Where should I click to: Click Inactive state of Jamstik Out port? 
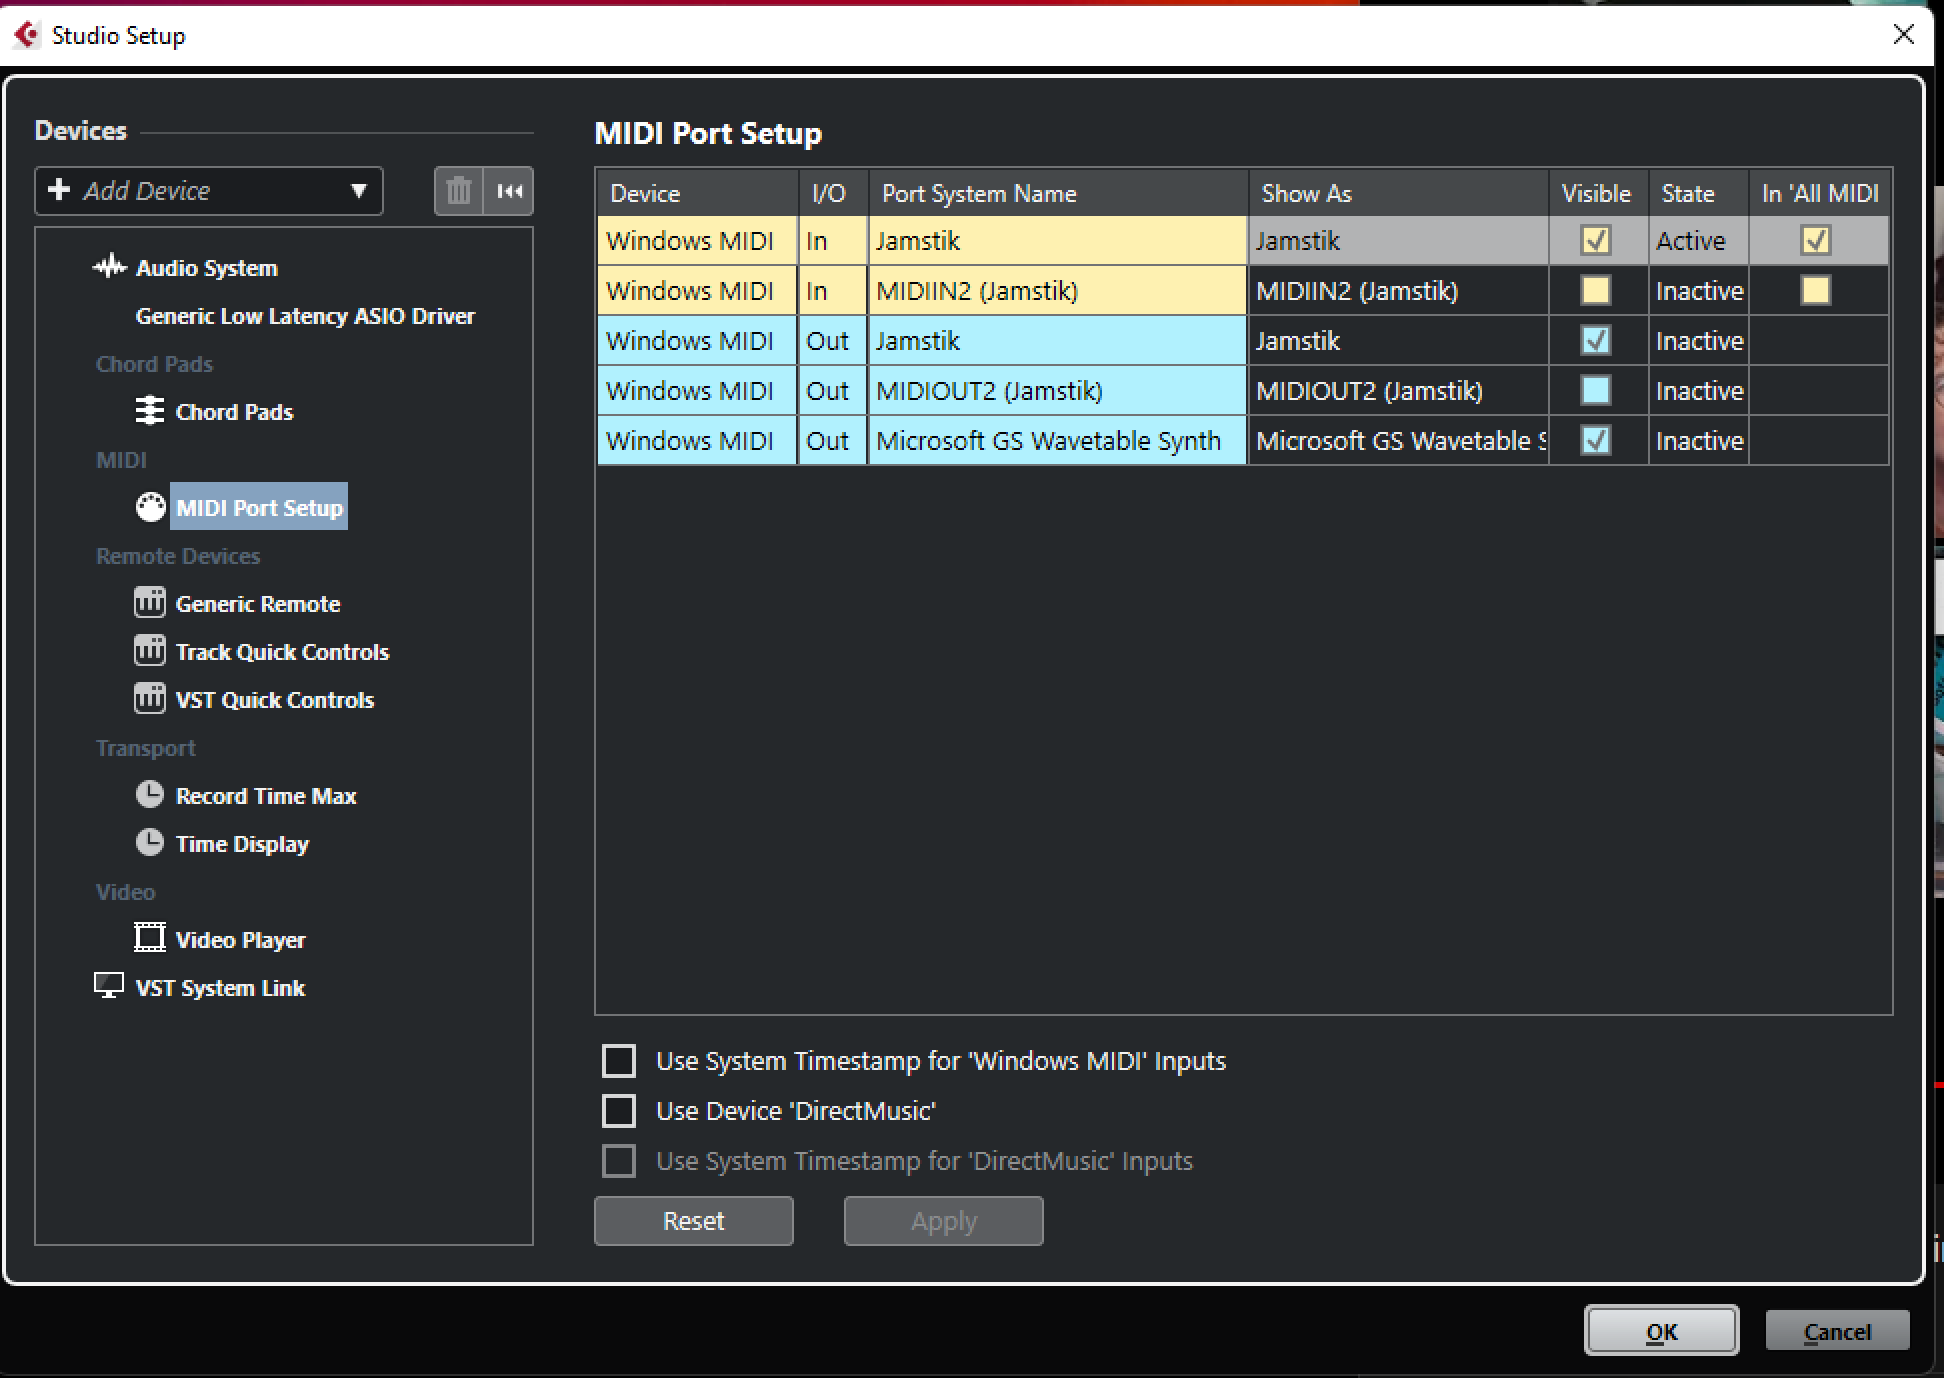(x=1698, y=341)
